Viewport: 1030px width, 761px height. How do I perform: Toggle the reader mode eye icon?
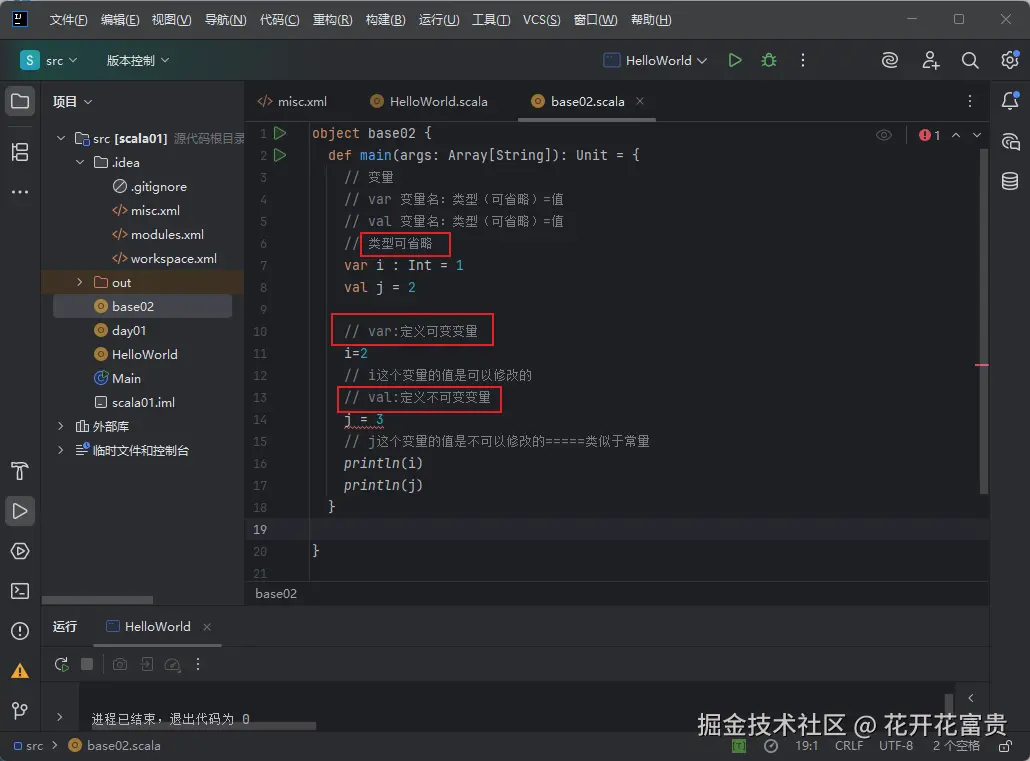[x=884, y=135]
